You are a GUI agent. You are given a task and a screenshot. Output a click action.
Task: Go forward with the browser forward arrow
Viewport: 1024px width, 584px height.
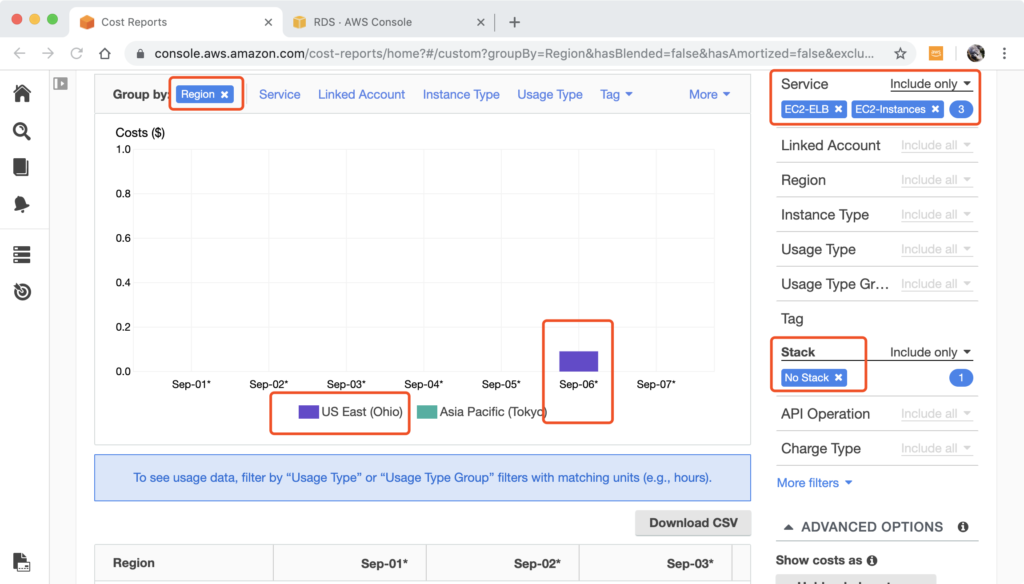click(x=48, y=54)
